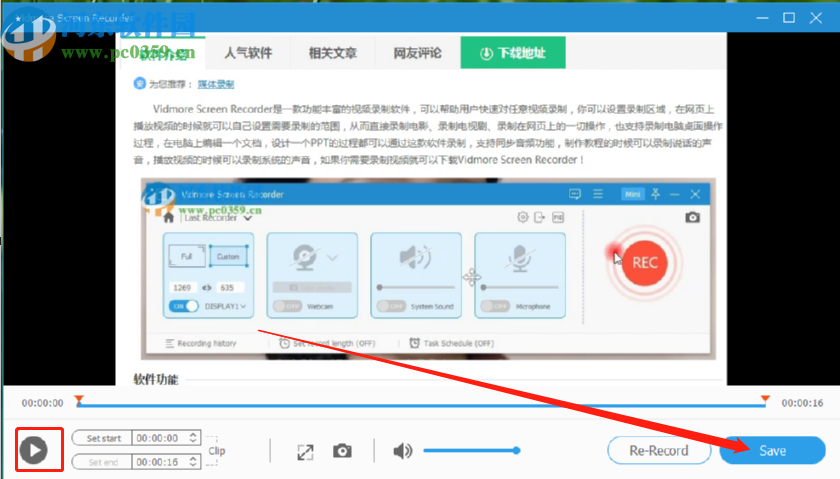Click the screenshot camera icon above REC

tap(692, 217)
